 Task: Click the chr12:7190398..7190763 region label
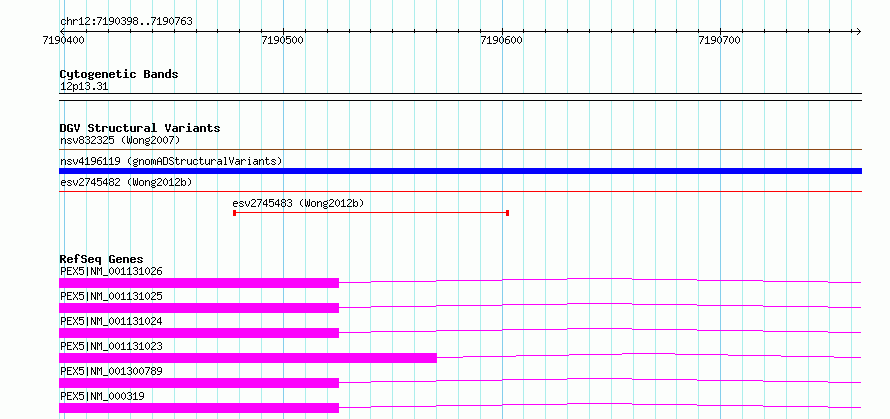[x=127, y=22]
